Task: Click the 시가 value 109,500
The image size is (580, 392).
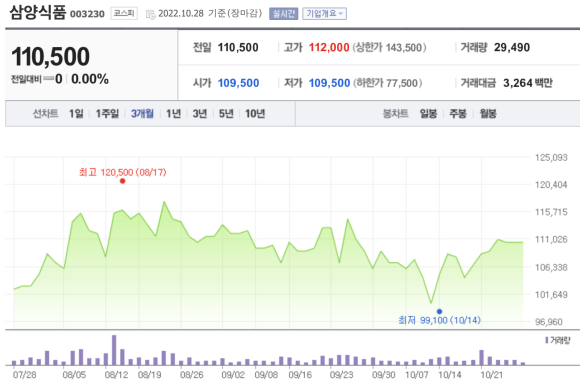Action: pos(238,83)
